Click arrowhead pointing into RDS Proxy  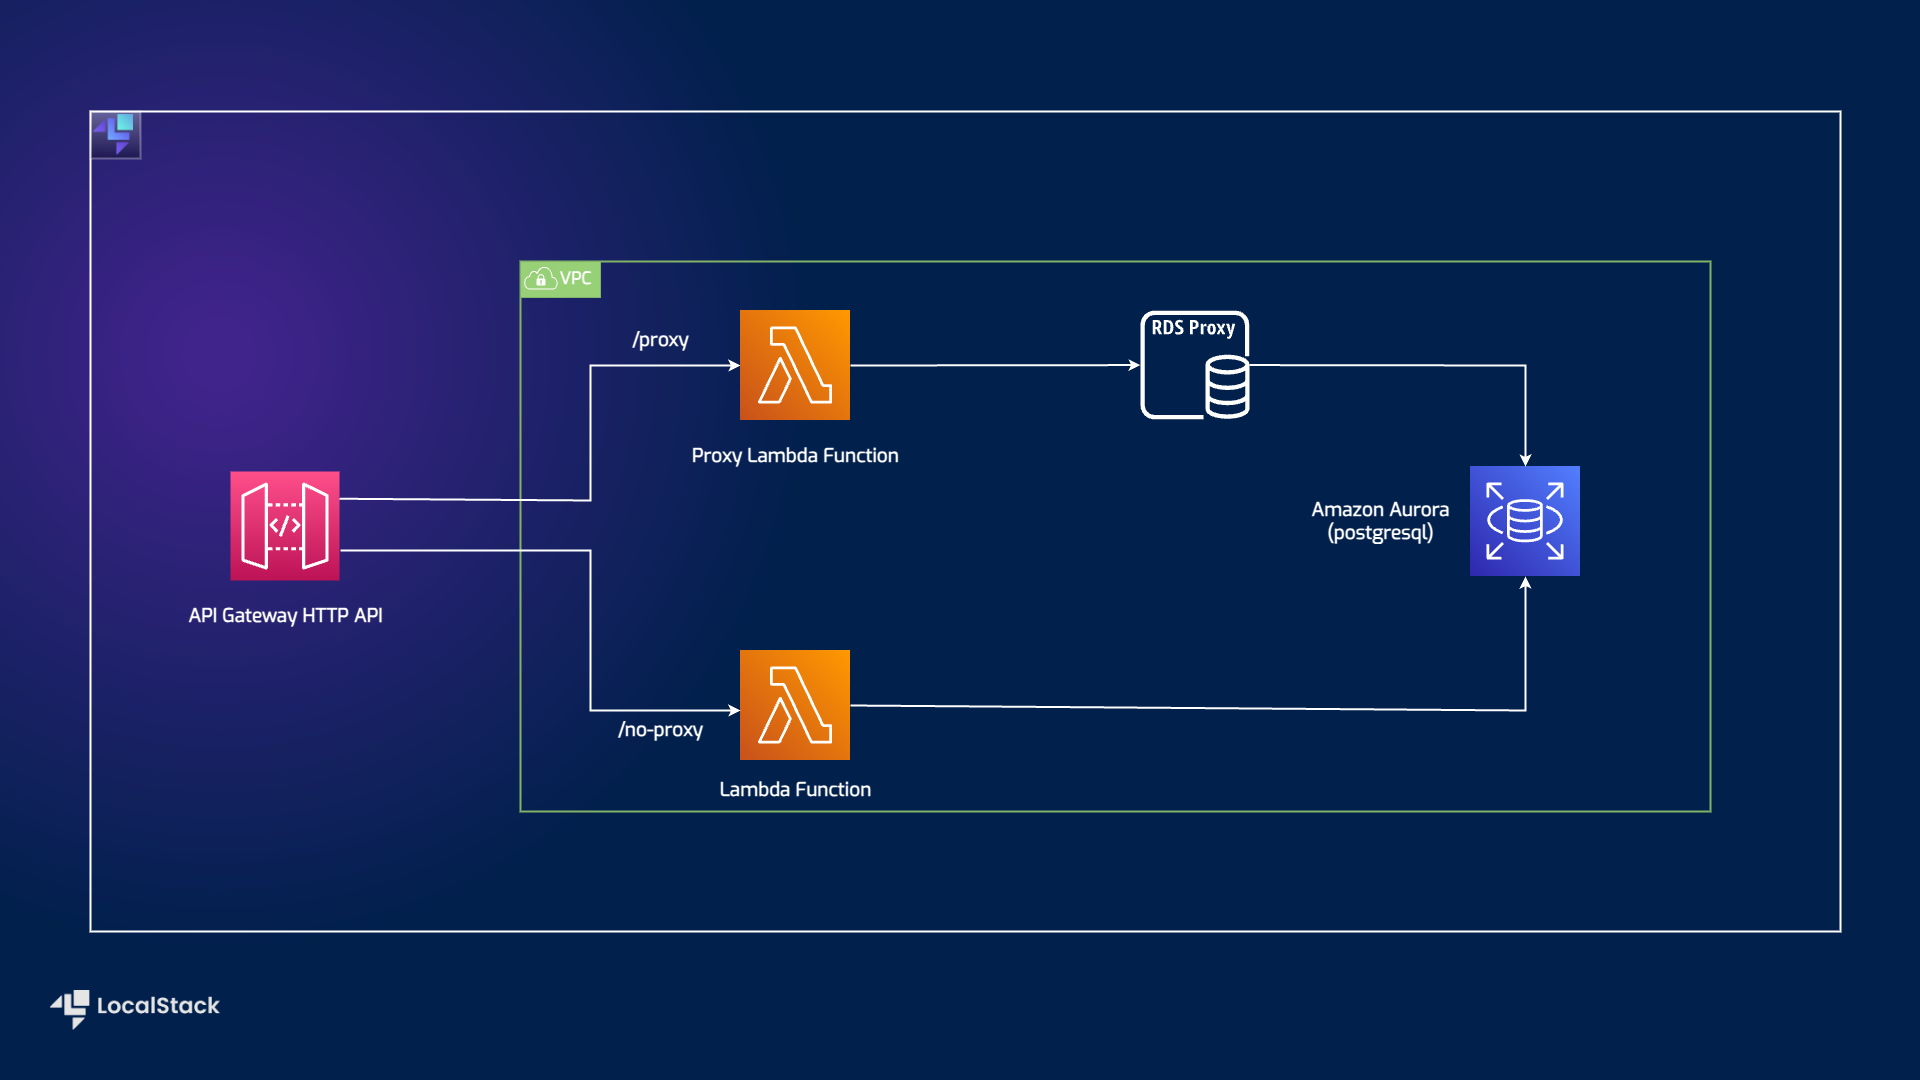click(1134, 365)
